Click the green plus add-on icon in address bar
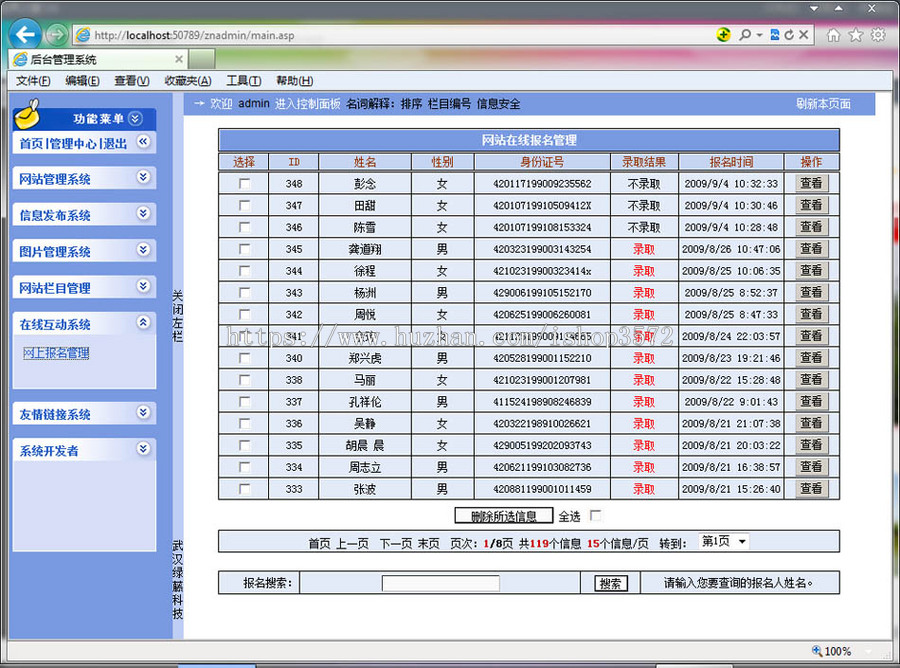This screenshot has width=900, height=668. click(x=724, y=35)
